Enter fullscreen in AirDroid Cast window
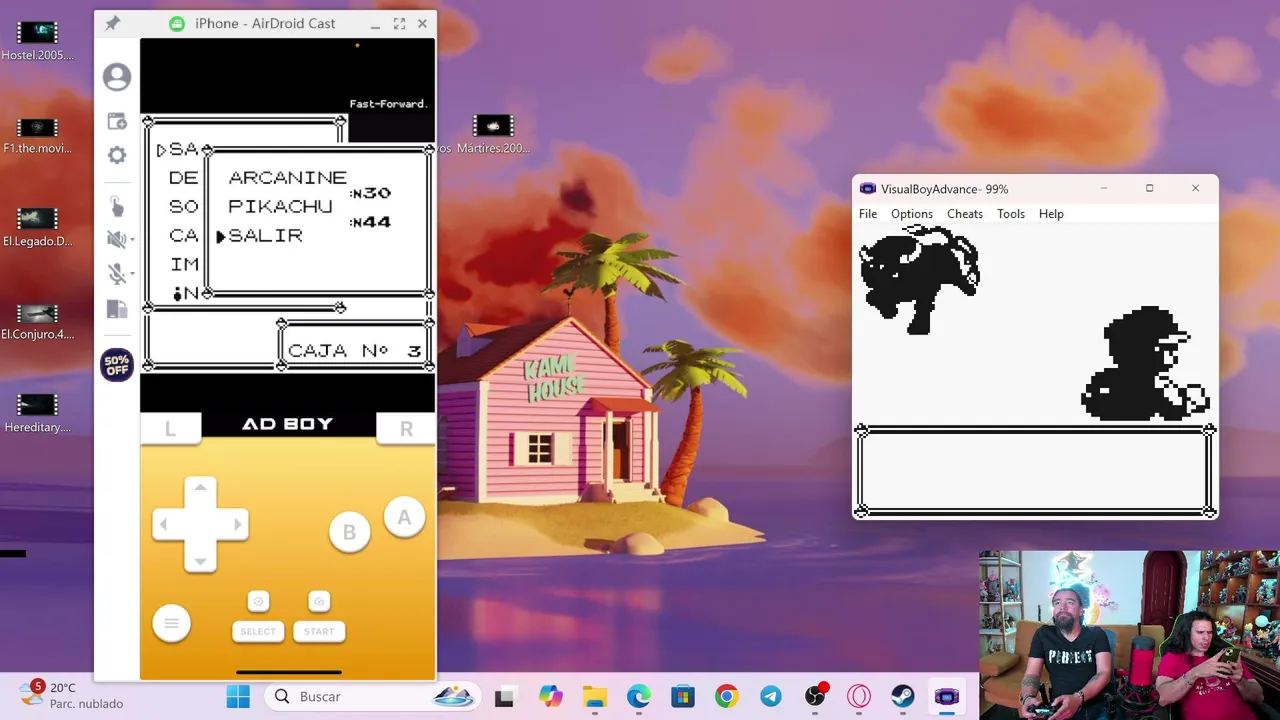Screen dimensions: 1280x720 (399, 23)
